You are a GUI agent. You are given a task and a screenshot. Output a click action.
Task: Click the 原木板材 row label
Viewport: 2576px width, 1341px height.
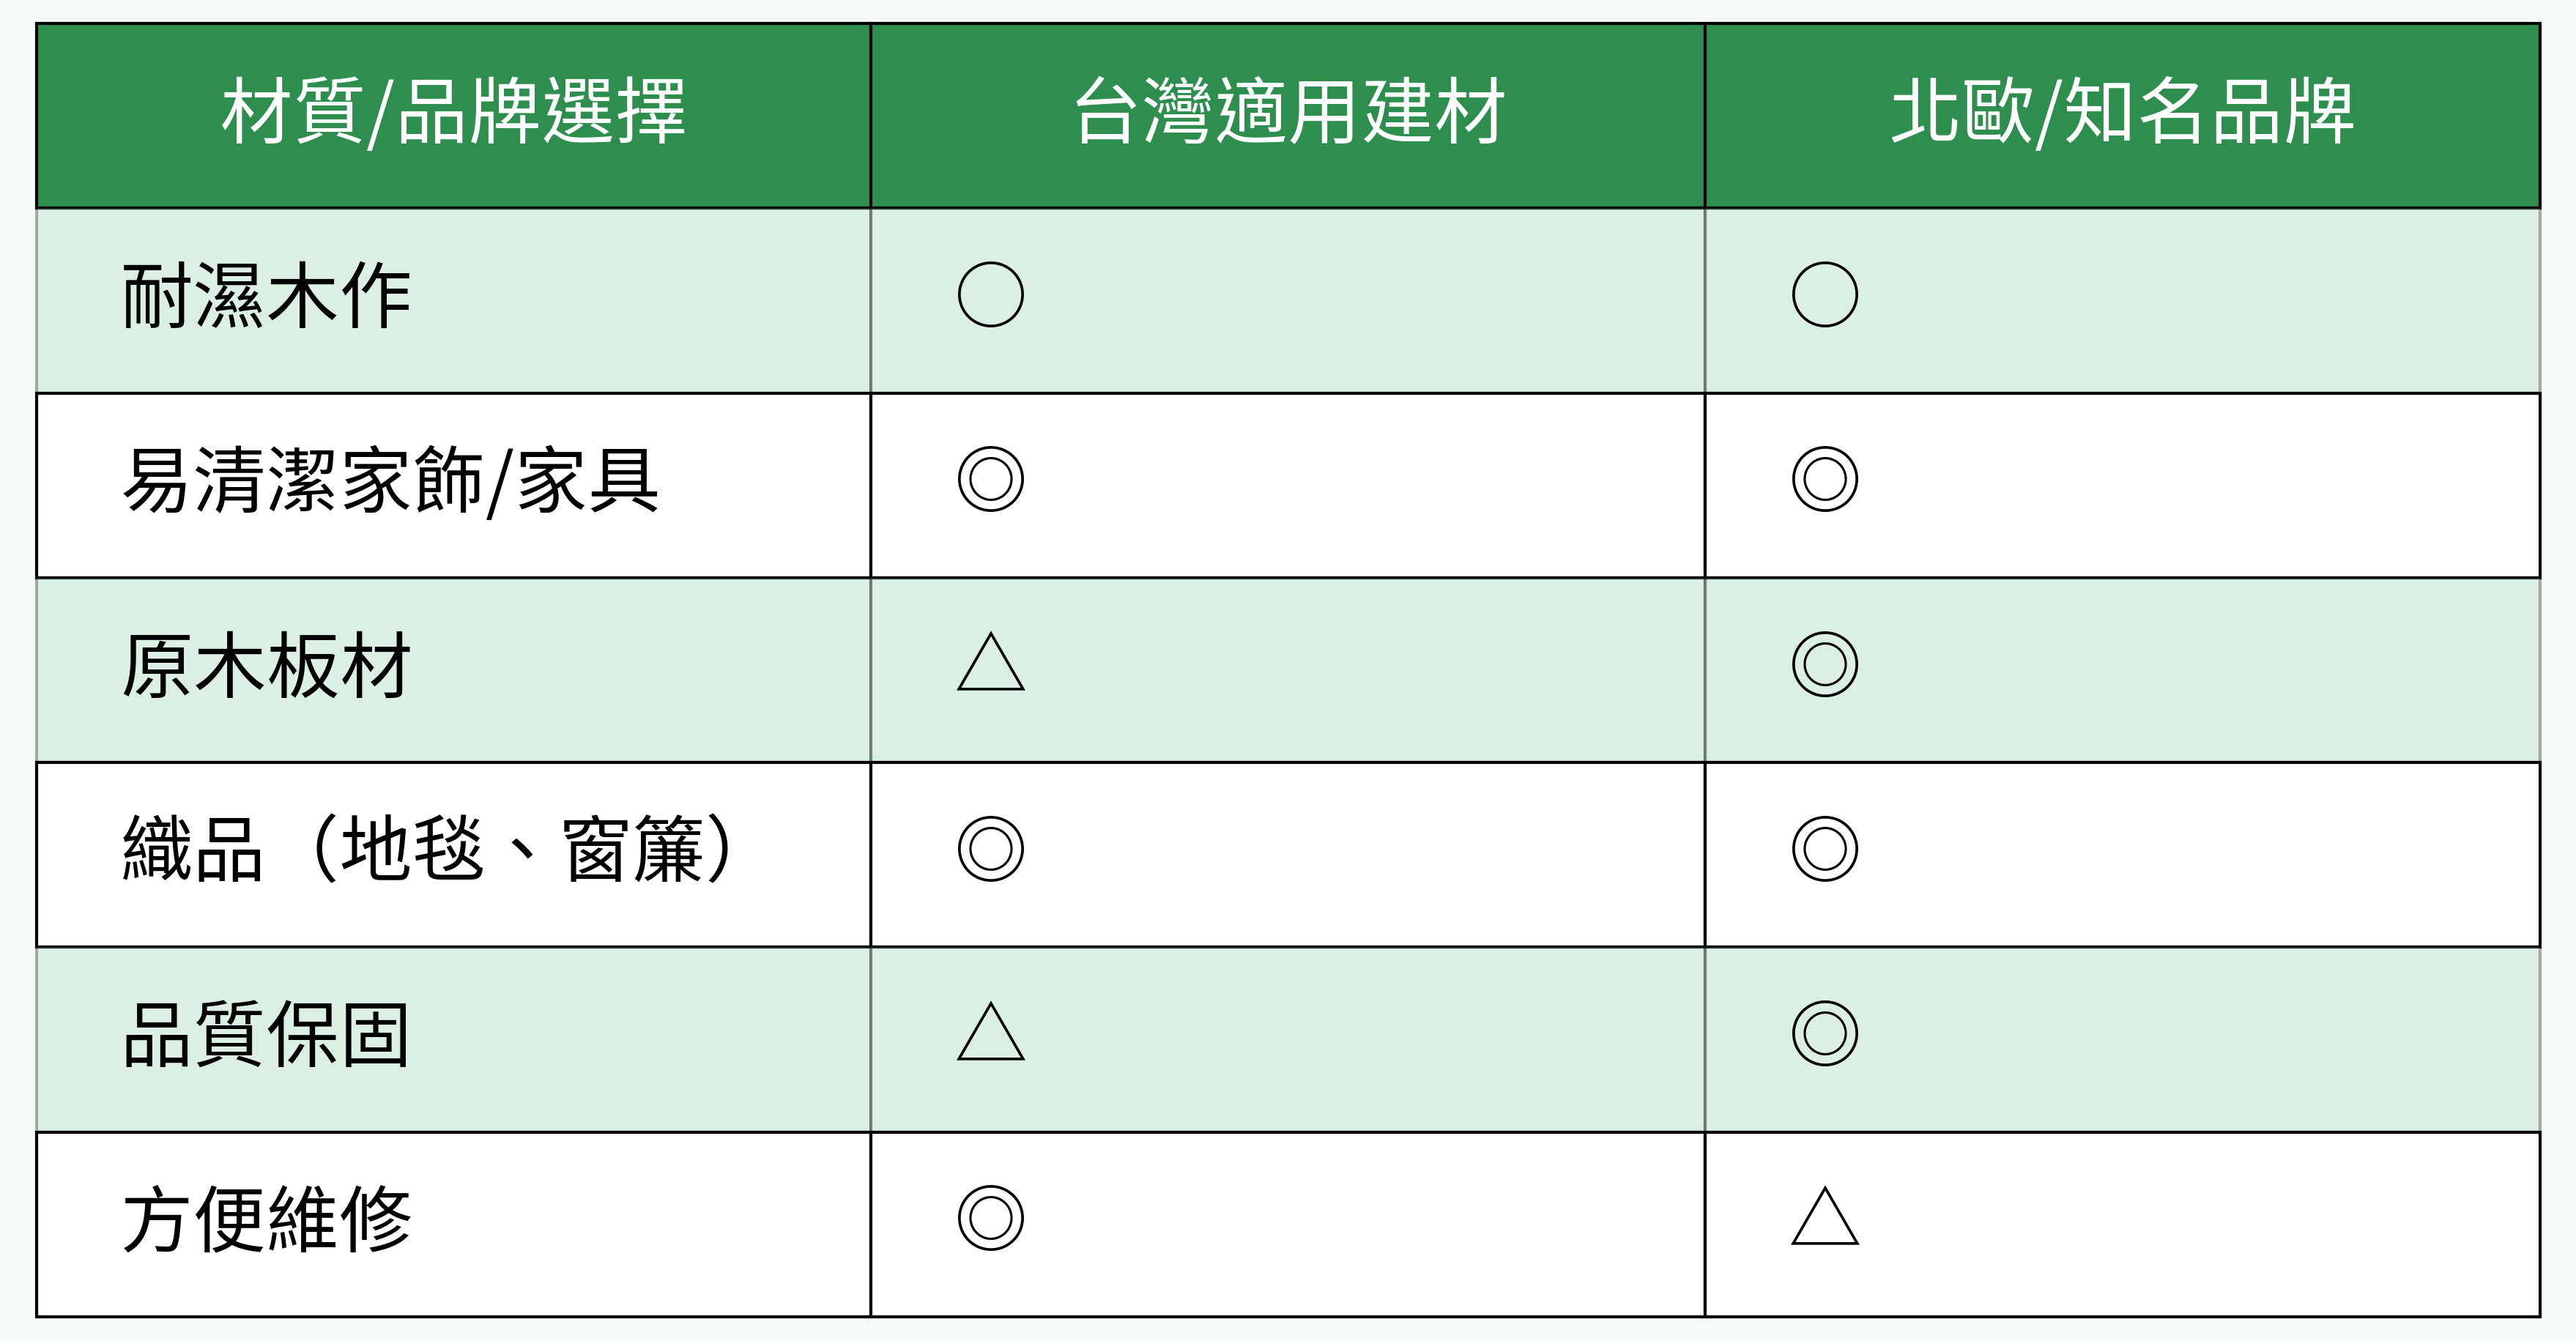tap(266, 666)
